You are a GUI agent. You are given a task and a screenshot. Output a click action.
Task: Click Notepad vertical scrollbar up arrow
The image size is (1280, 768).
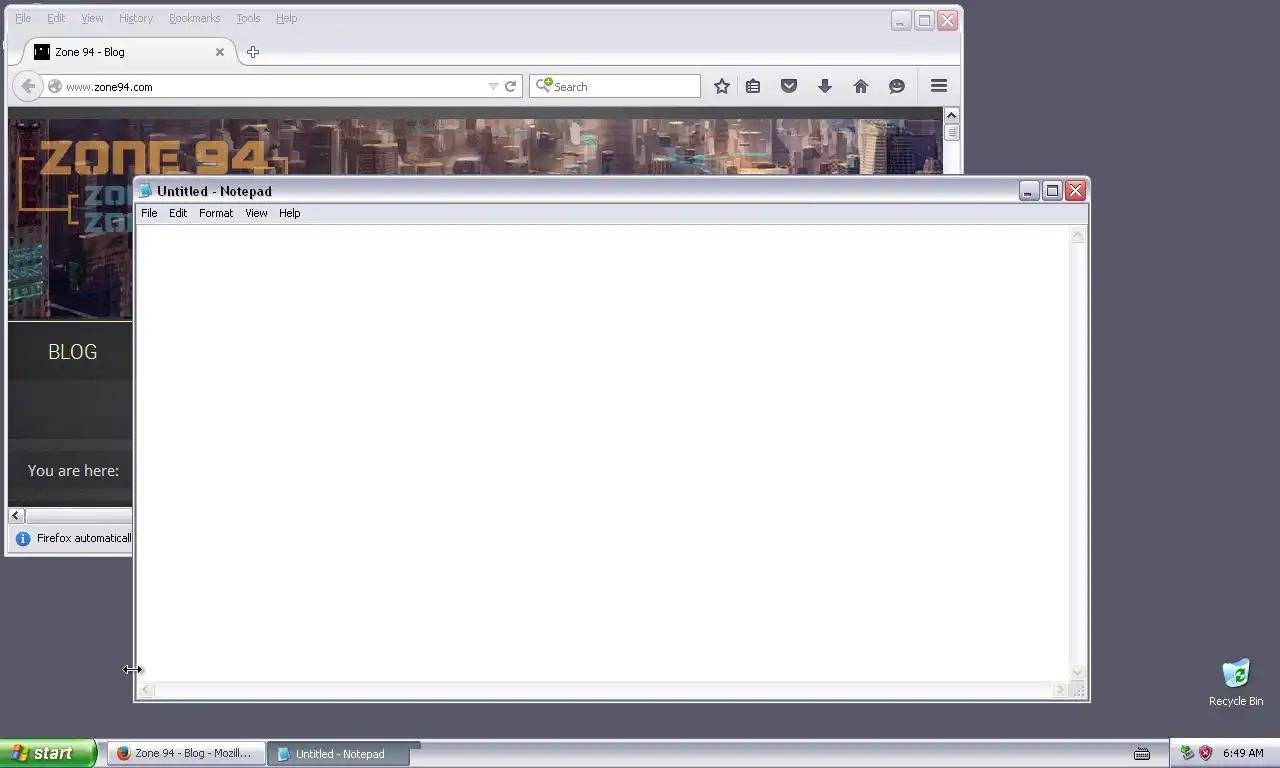[1078, 235]
